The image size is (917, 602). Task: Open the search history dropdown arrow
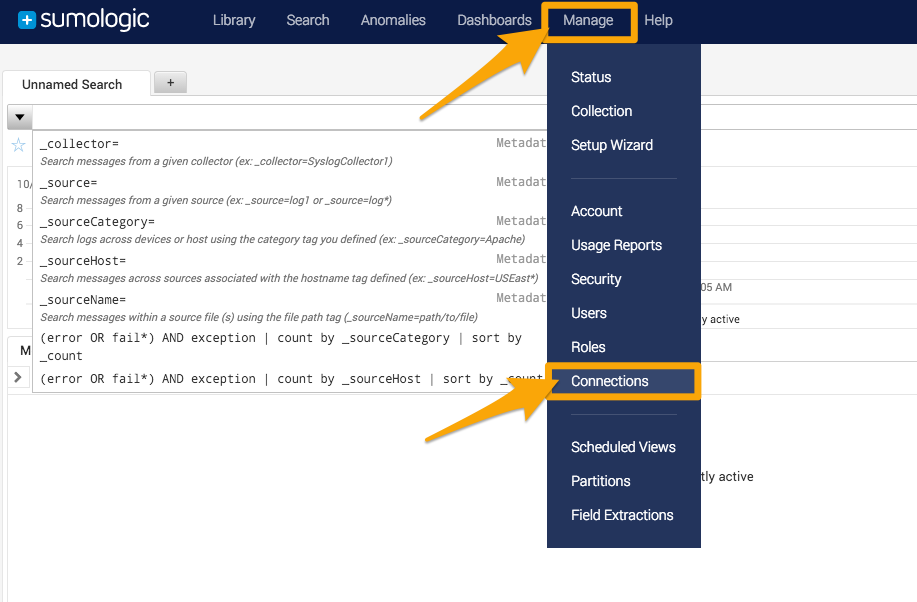click(x=18, y=116)
